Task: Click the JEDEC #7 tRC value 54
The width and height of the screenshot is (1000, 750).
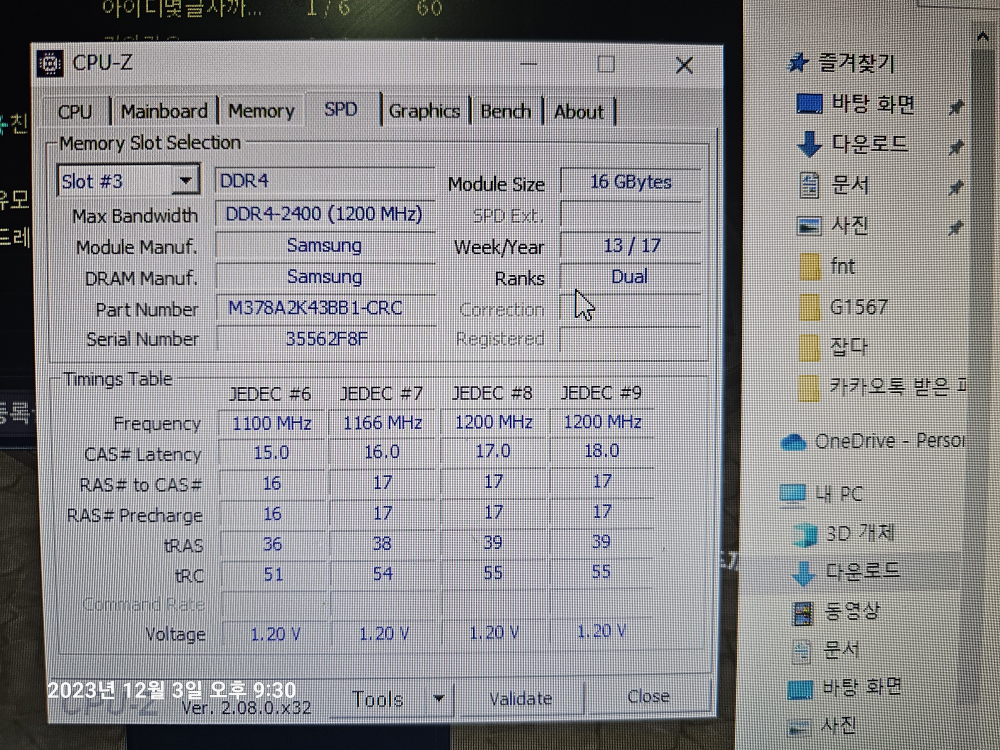Action: [383, 573]
